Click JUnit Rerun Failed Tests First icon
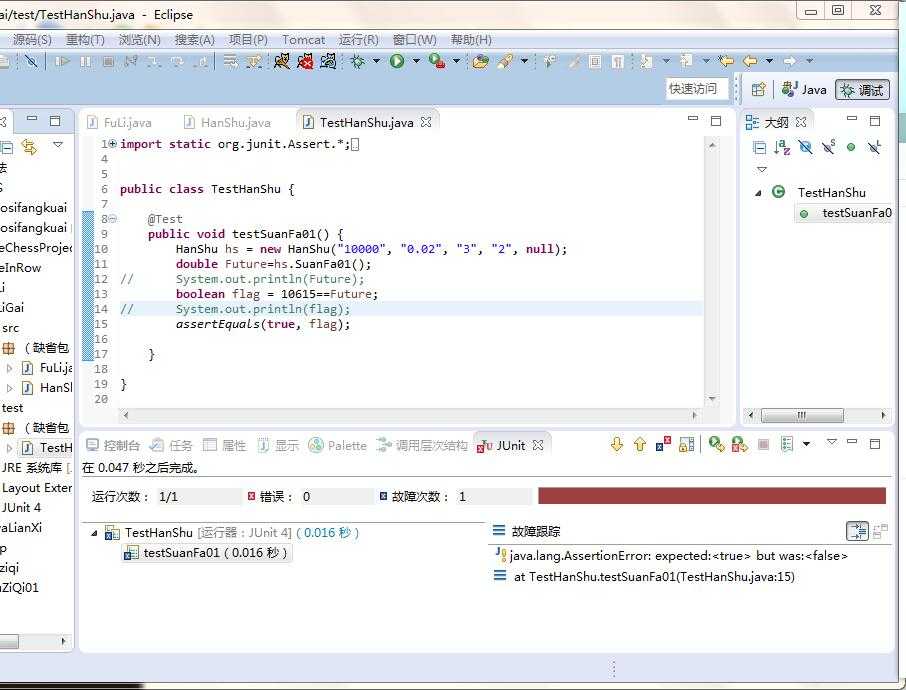906x690 pixels. 740,444
